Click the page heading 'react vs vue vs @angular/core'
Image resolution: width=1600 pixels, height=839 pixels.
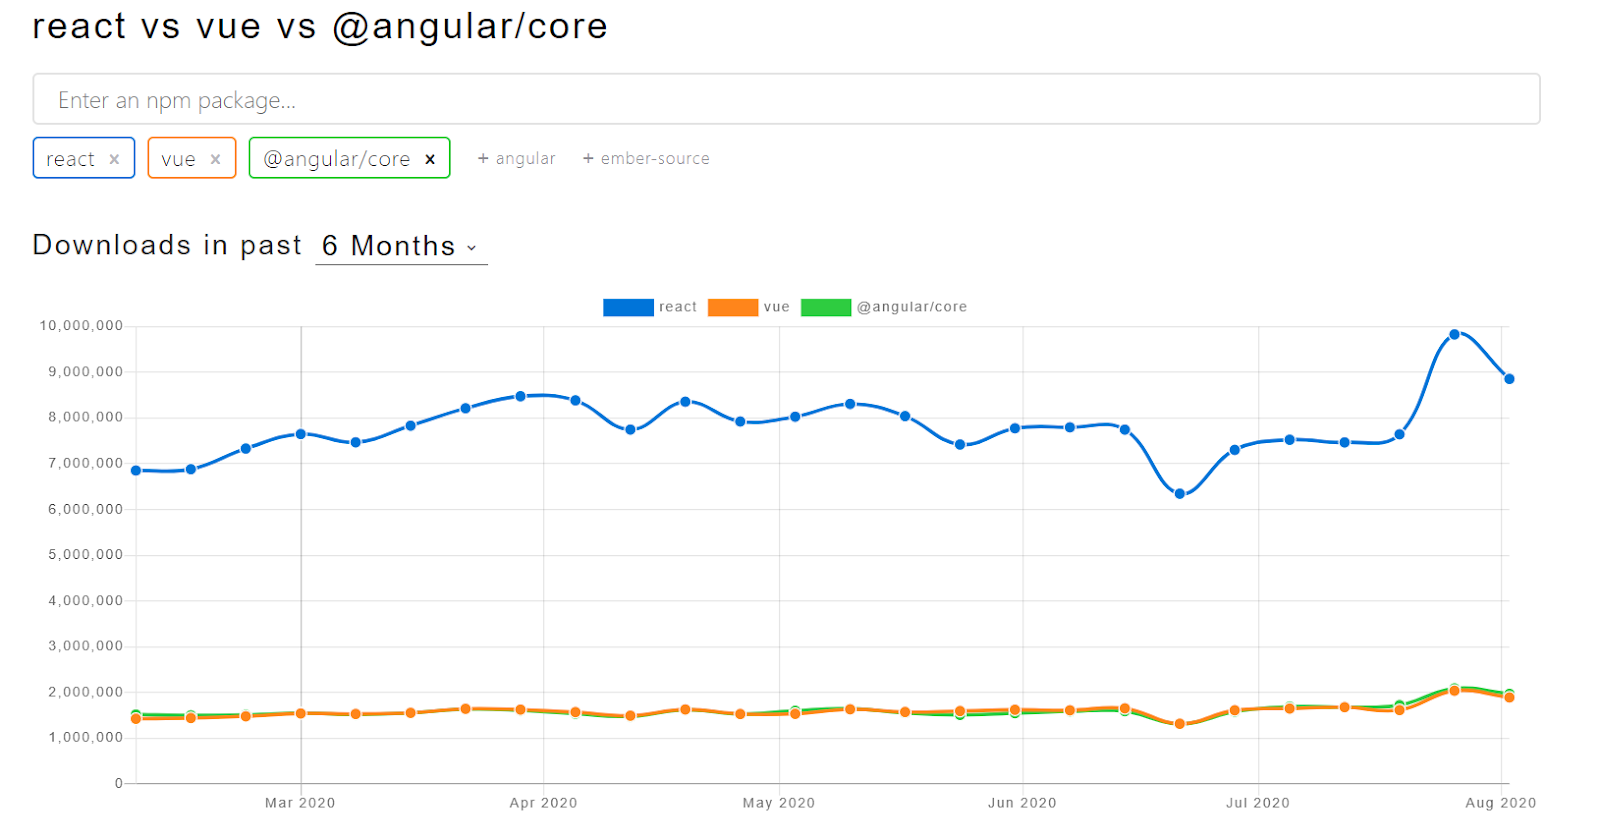pyautogui.click(x=320, y=26)
